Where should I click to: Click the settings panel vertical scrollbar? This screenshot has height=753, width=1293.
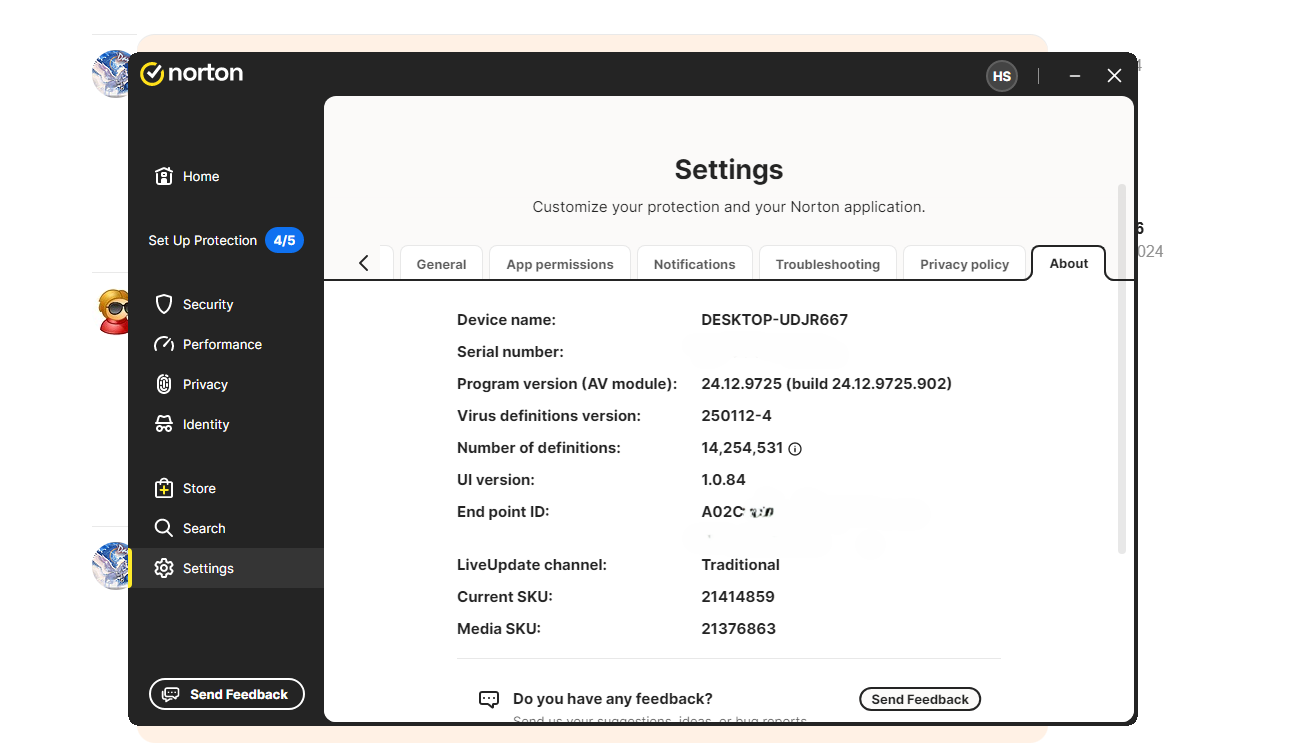[1122, 368]
